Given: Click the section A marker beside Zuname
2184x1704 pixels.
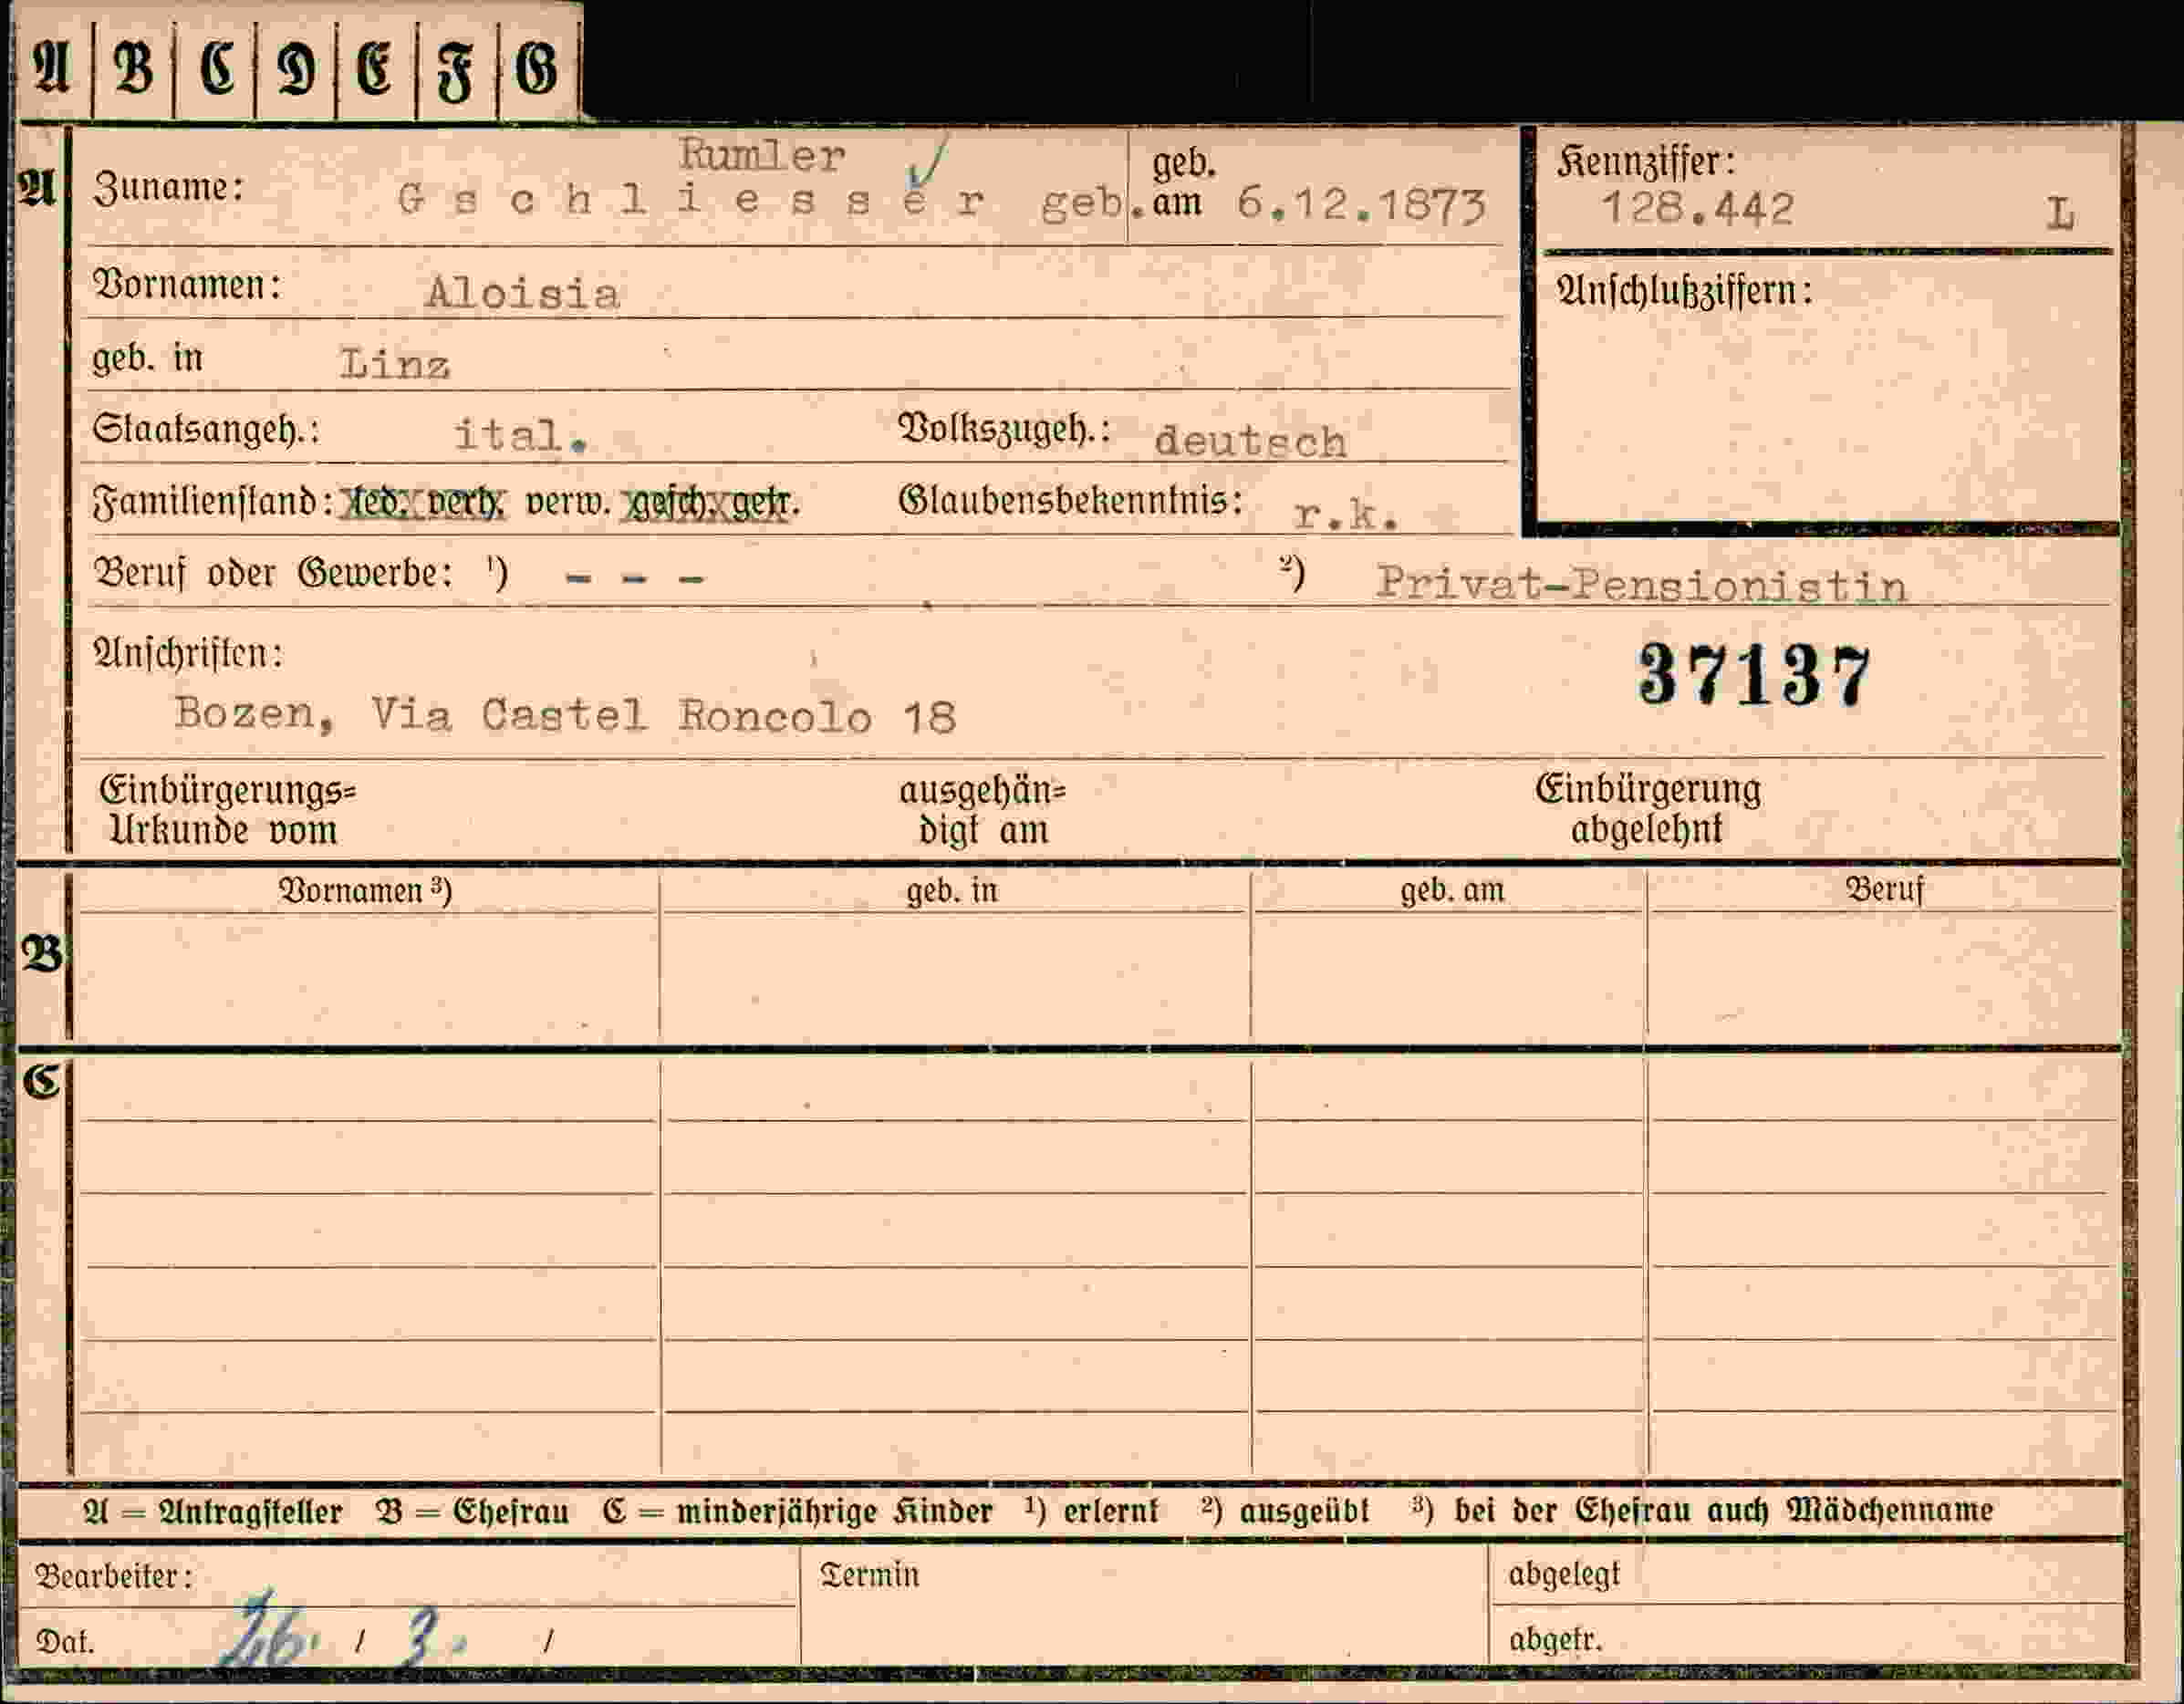Looking at the screenshot, I should pyautogui.click(x=37, y=188).
